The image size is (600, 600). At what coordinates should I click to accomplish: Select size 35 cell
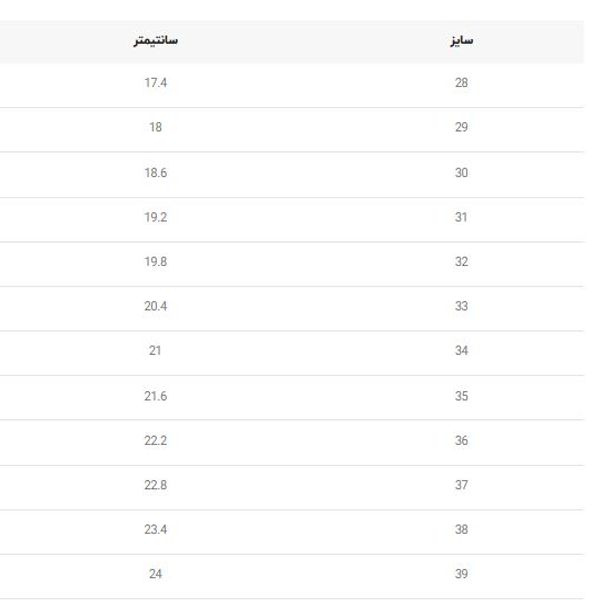pos(461,396)
